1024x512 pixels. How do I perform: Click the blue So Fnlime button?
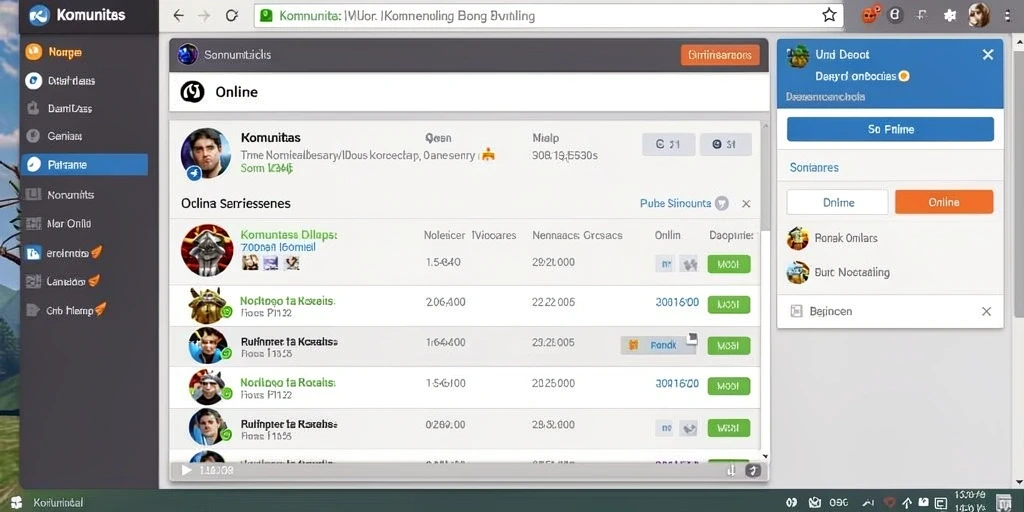tap(891, 129)
